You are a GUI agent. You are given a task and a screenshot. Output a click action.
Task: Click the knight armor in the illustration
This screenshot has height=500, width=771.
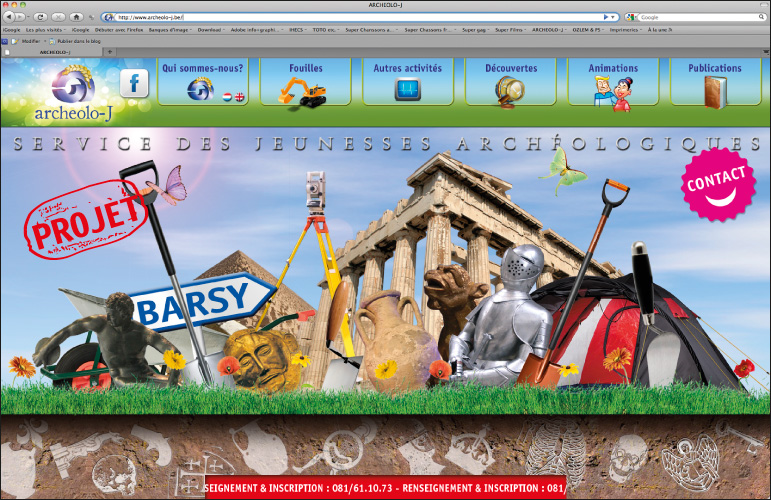pyautogui.click(x=506, y=315)
